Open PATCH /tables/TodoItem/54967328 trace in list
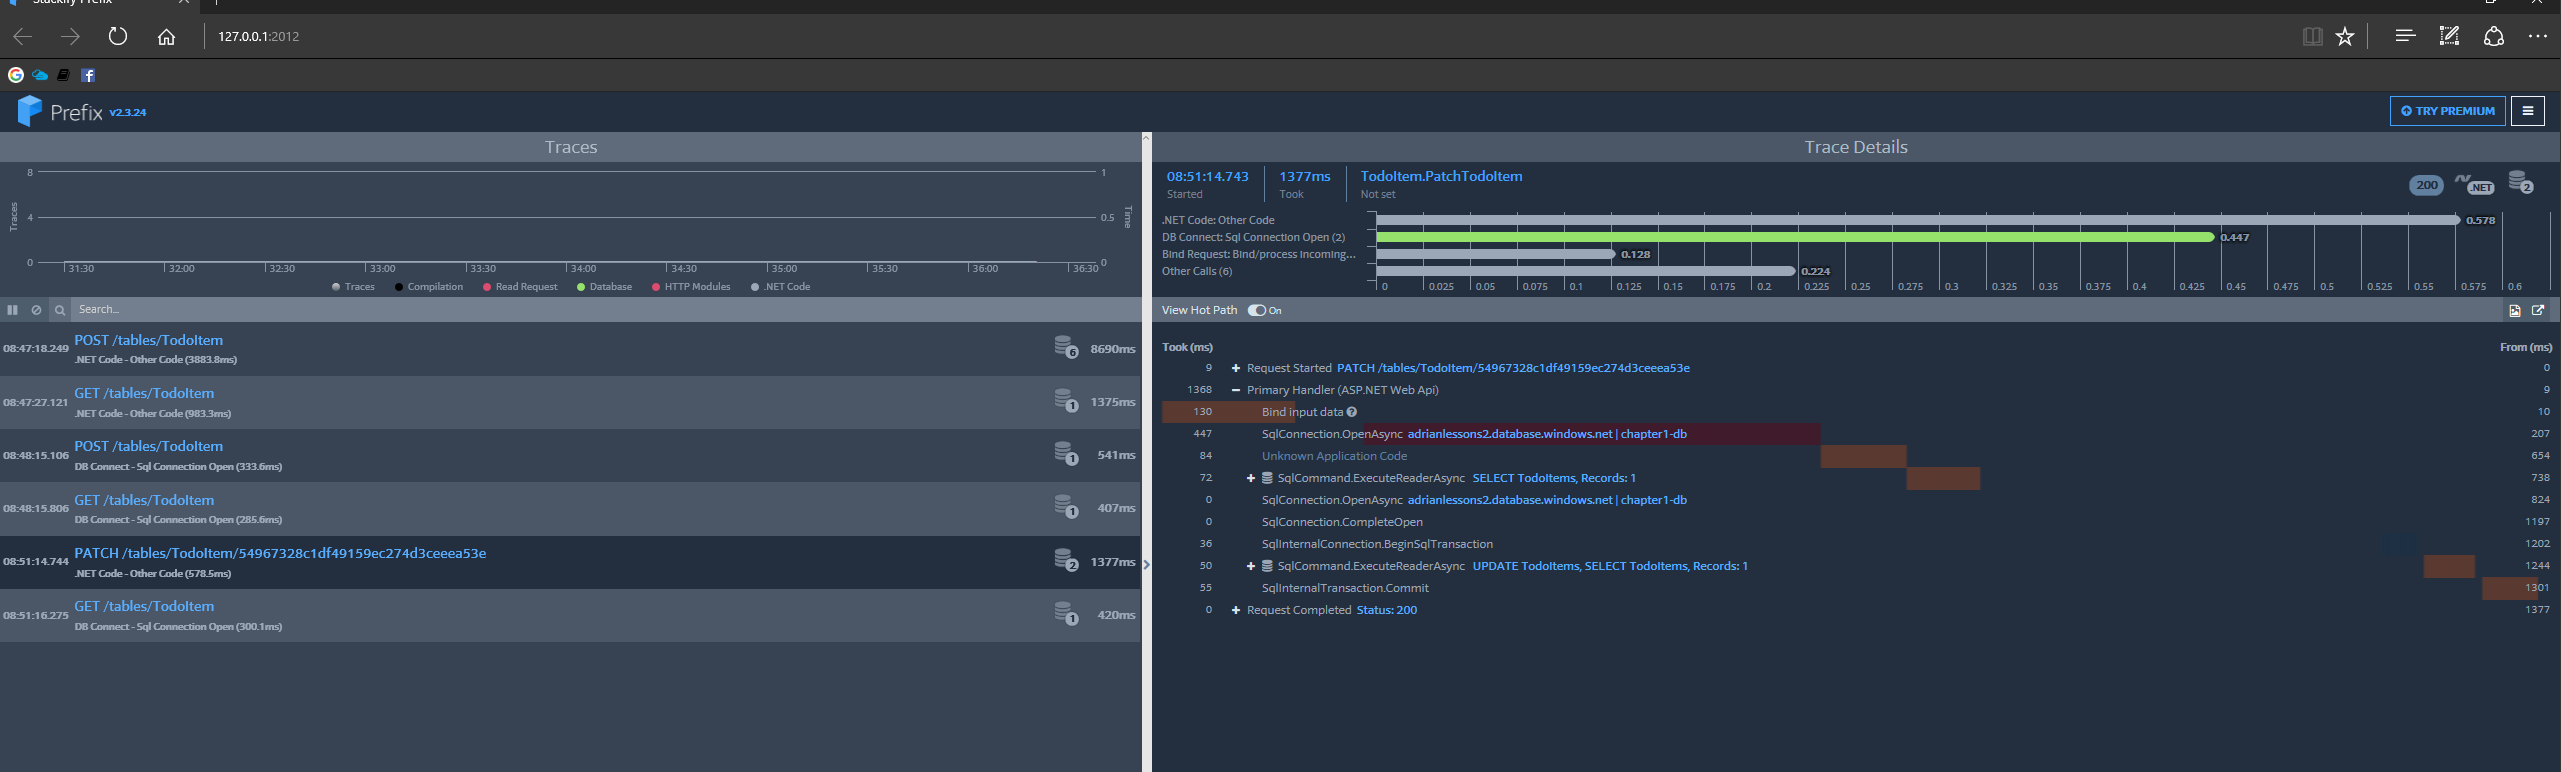 (x=570, y=562)
